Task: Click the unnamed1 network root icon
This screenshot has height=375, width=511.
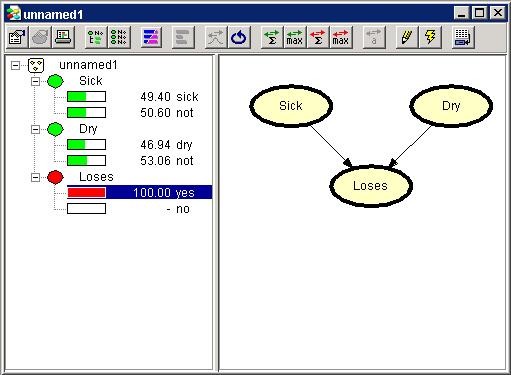Action: click(36, 65)
